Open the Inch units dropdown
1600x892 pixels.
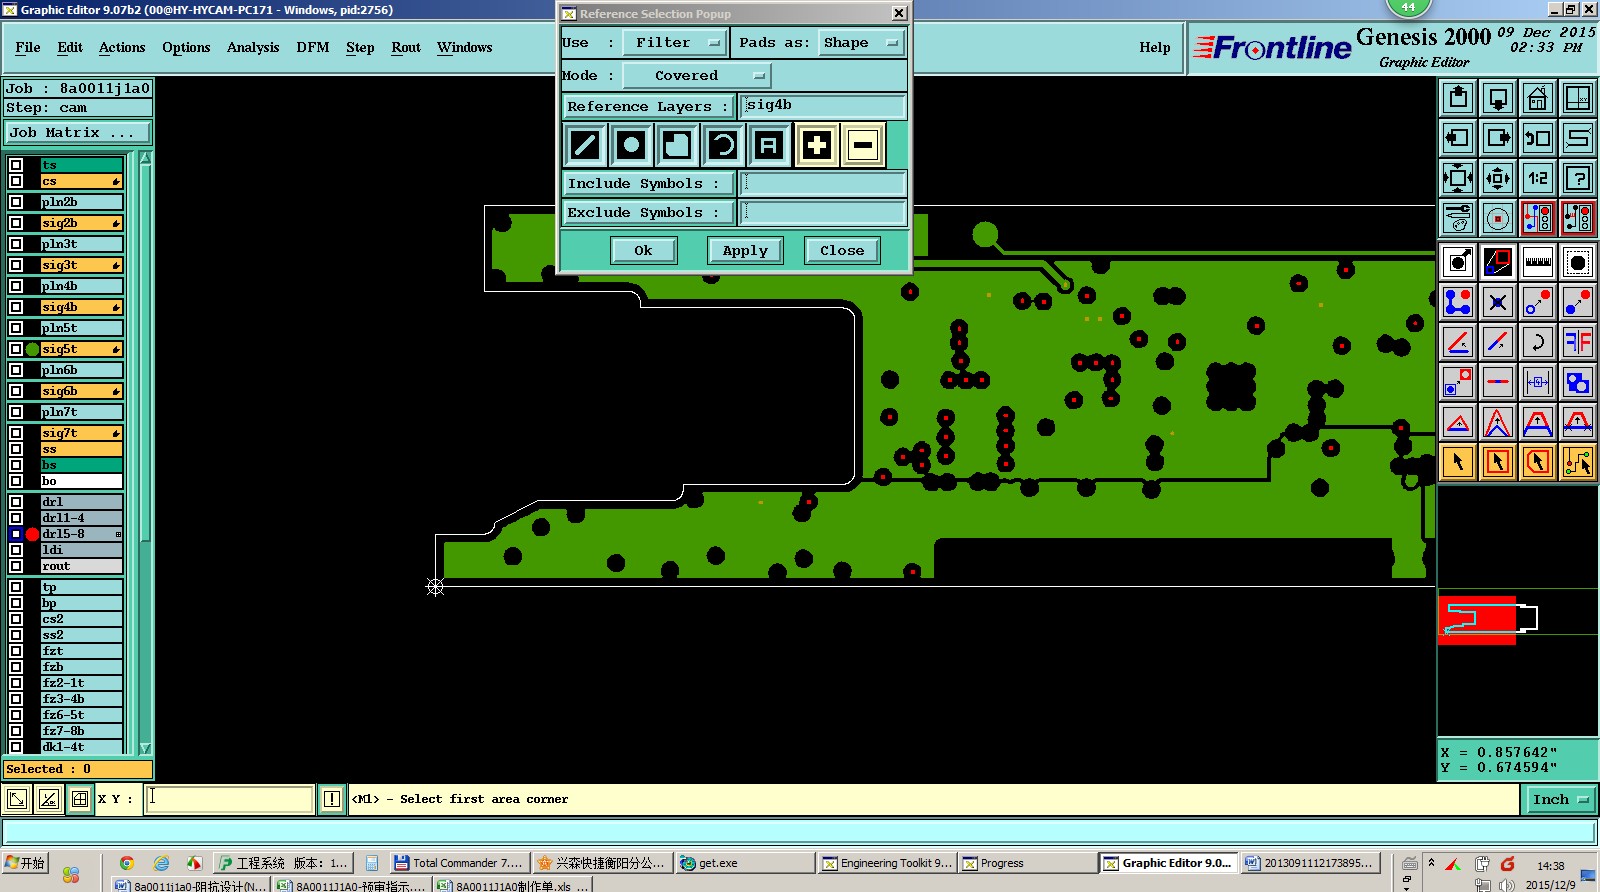click(x=1561, y=799)
